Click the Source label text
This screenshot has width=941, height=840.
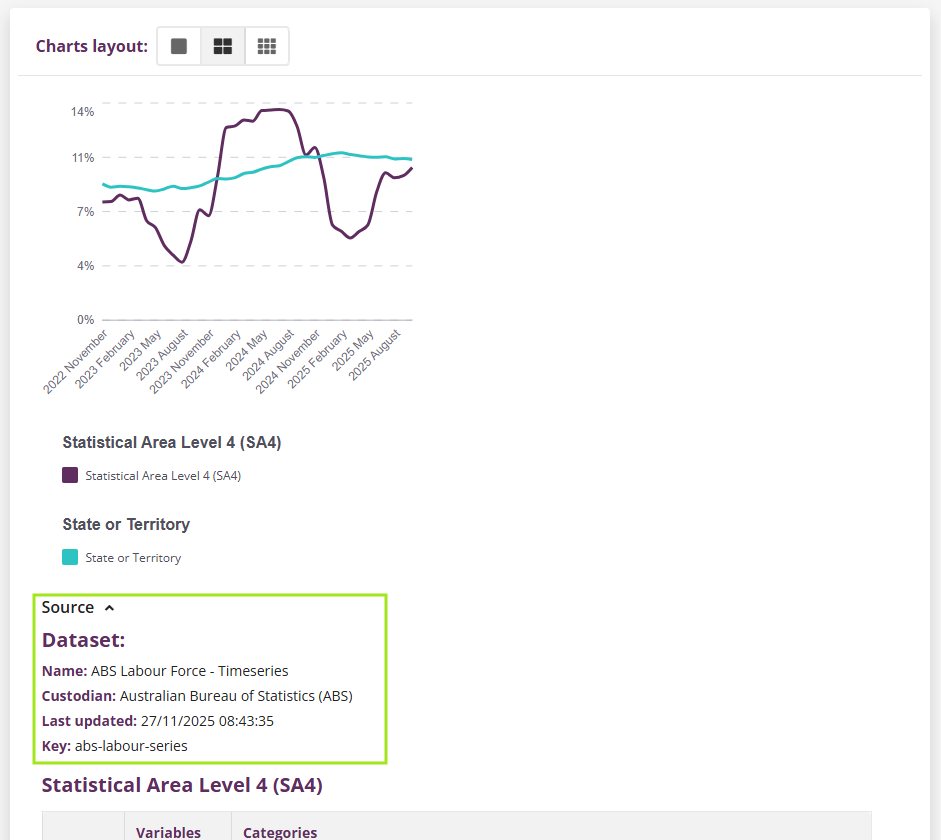coord(68,608)
